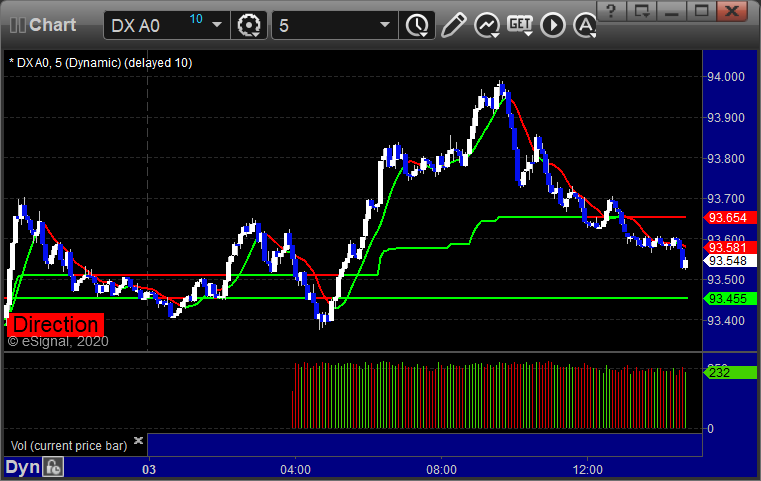Click the help question mark button
Screen dimensions: 761x481
tap(611, 10)
